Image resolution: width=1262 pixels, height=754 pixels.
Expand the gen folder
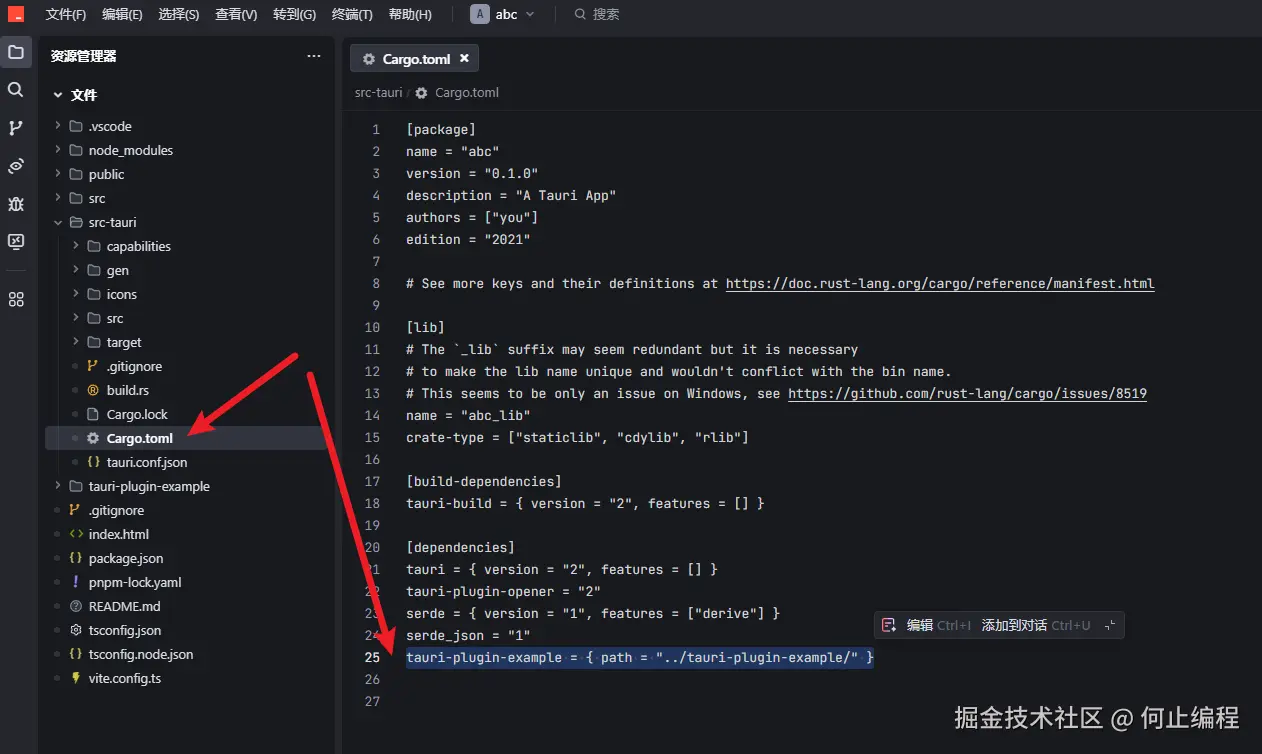pos(76,270)
